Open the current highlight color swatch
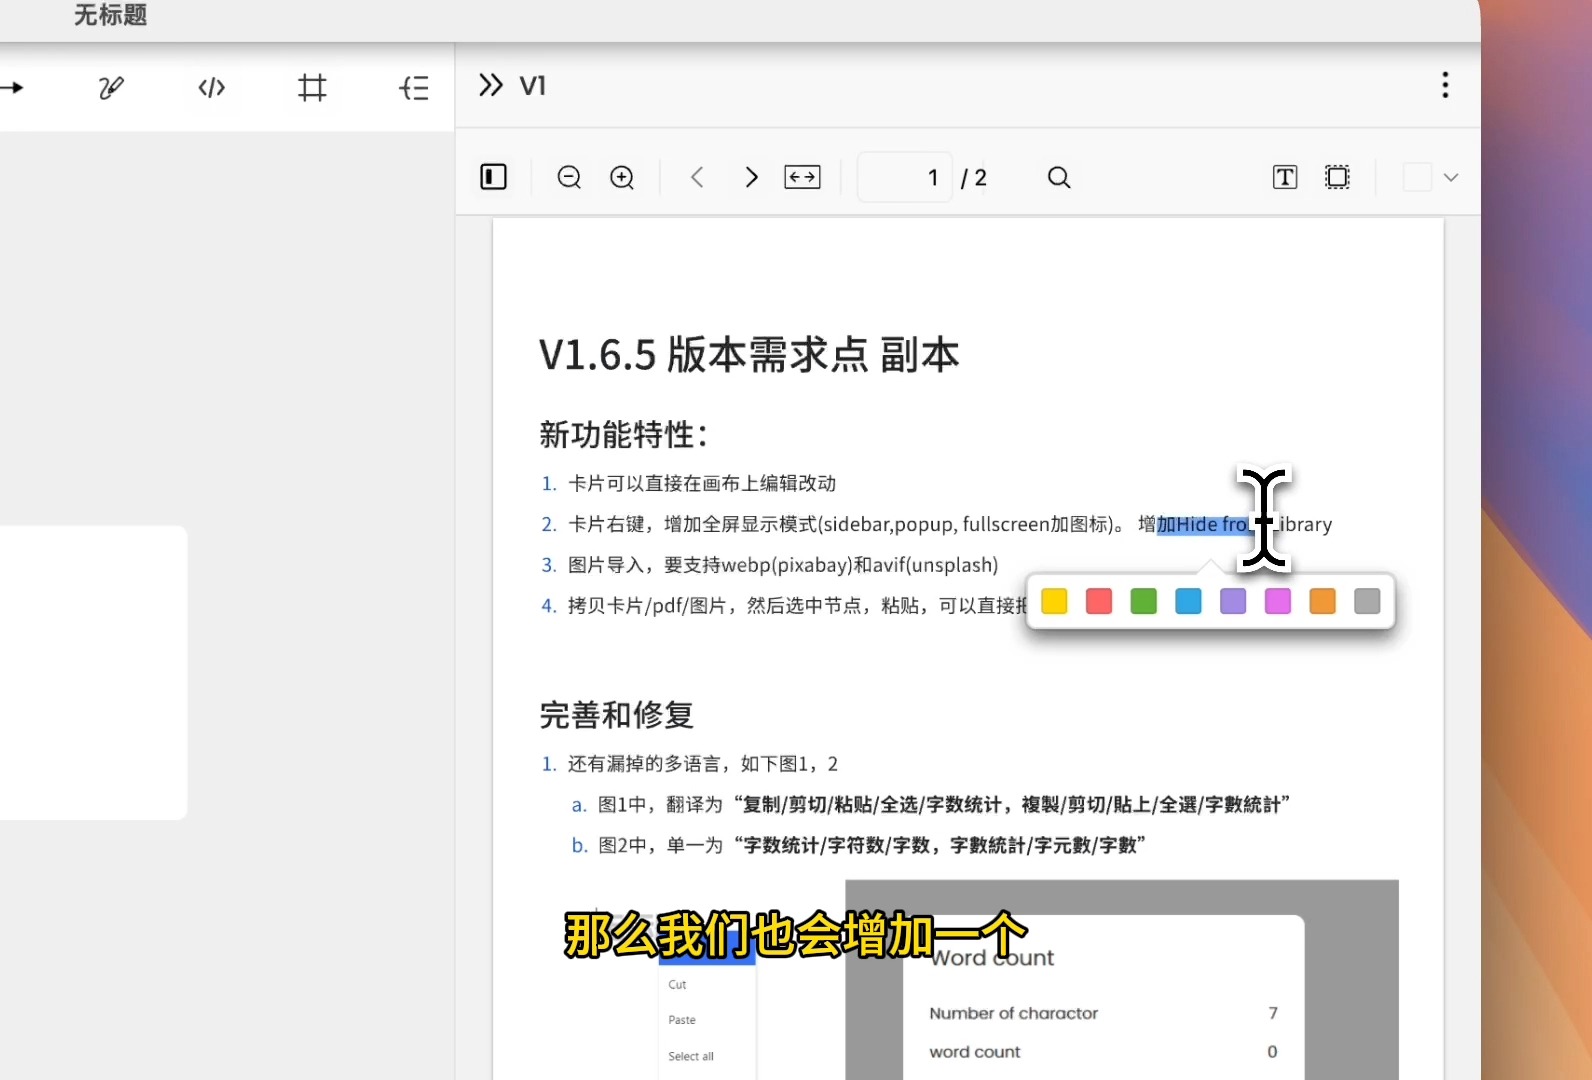This screenshot has width=1592, height=1080. pos(1417,177)
